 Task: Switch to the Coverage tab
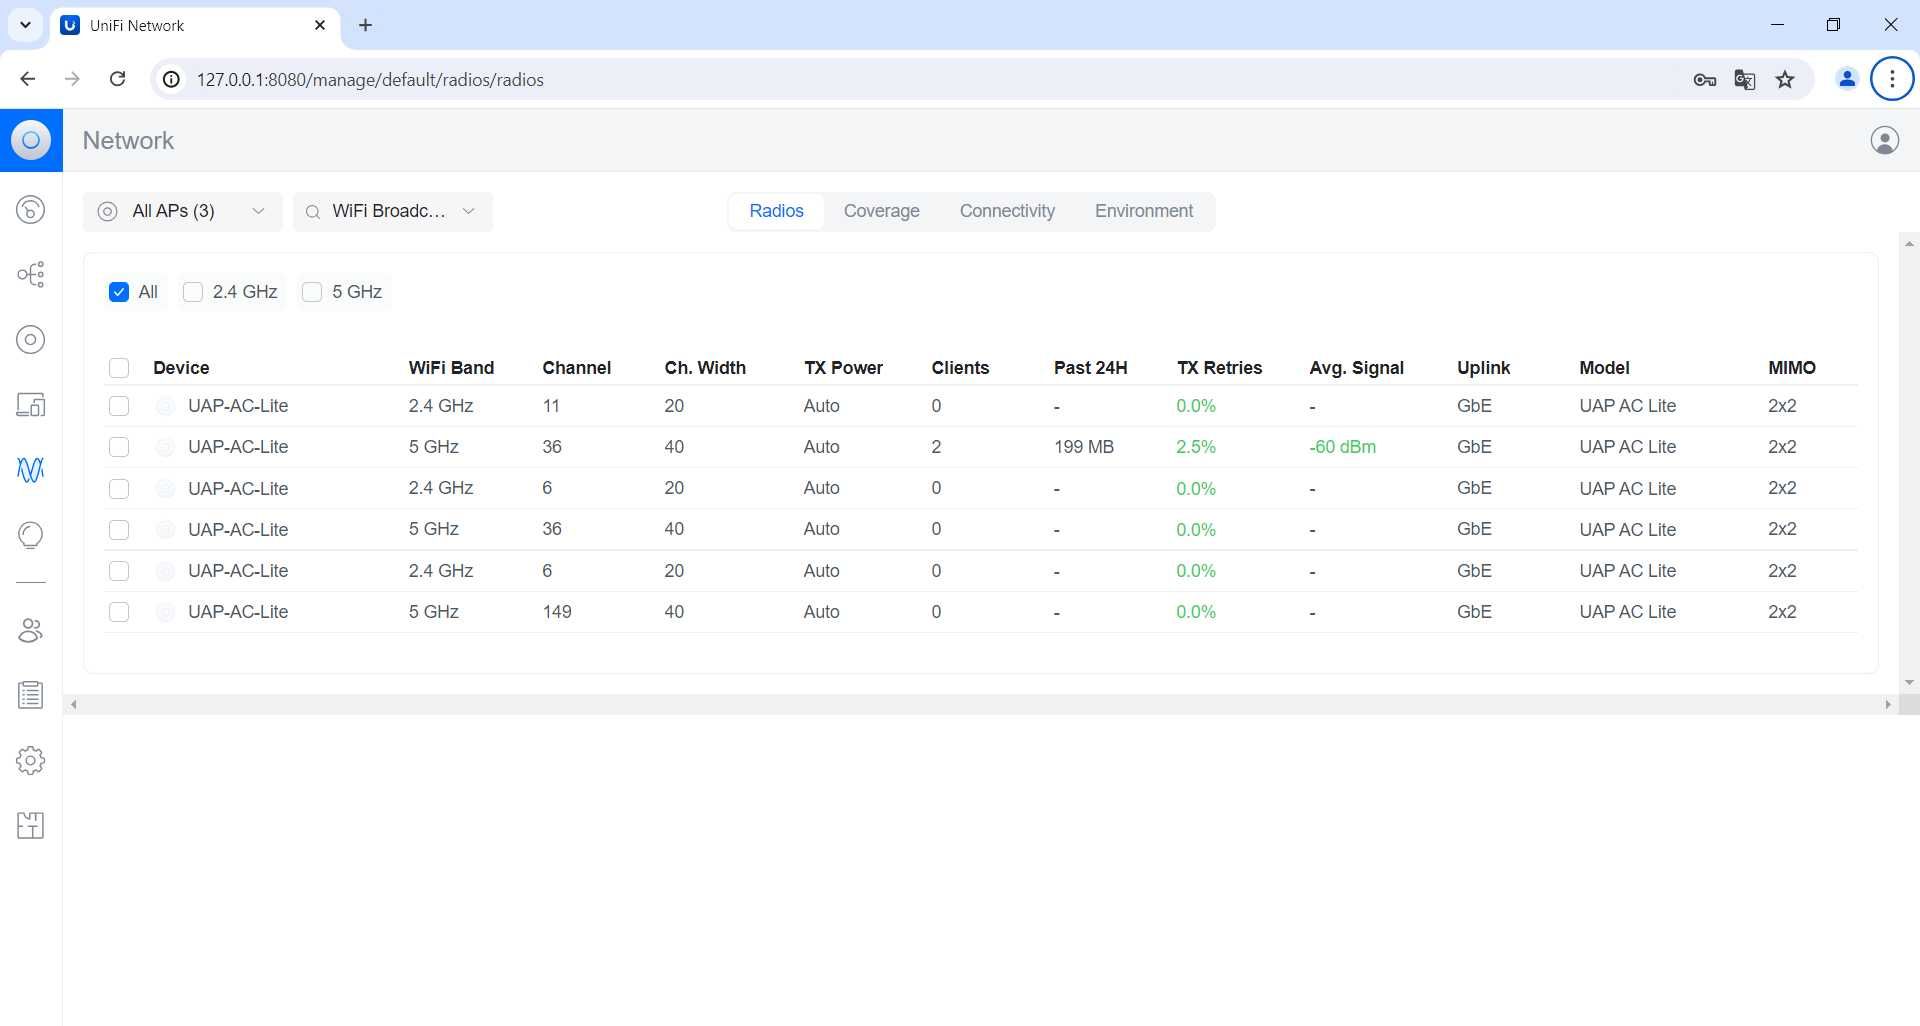tap(881, 211)
